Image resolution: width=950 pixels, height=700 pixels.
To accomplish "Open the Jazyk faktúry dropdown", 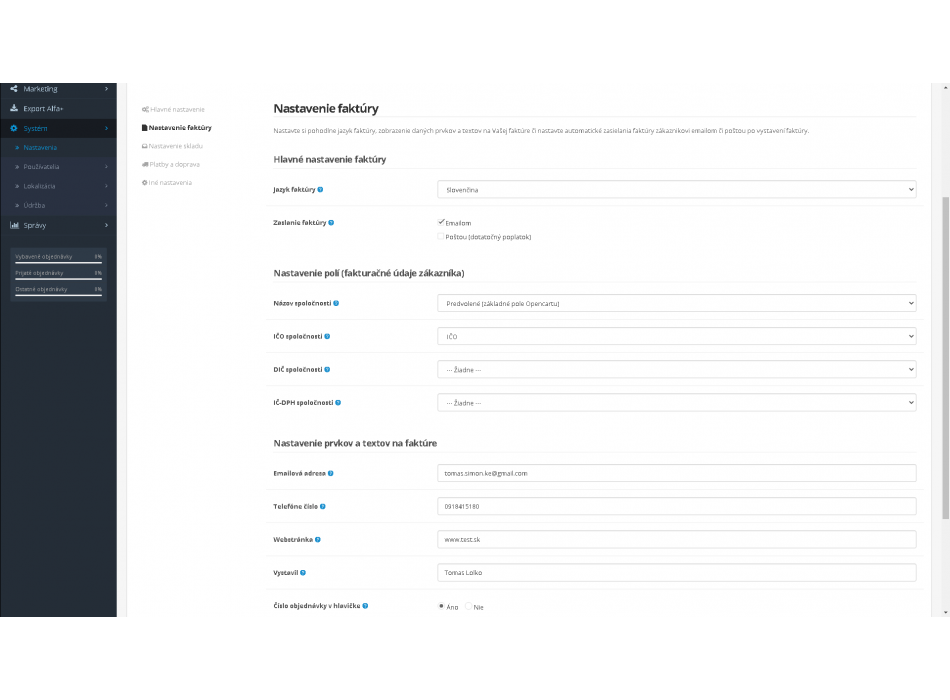I will (676, 190).
